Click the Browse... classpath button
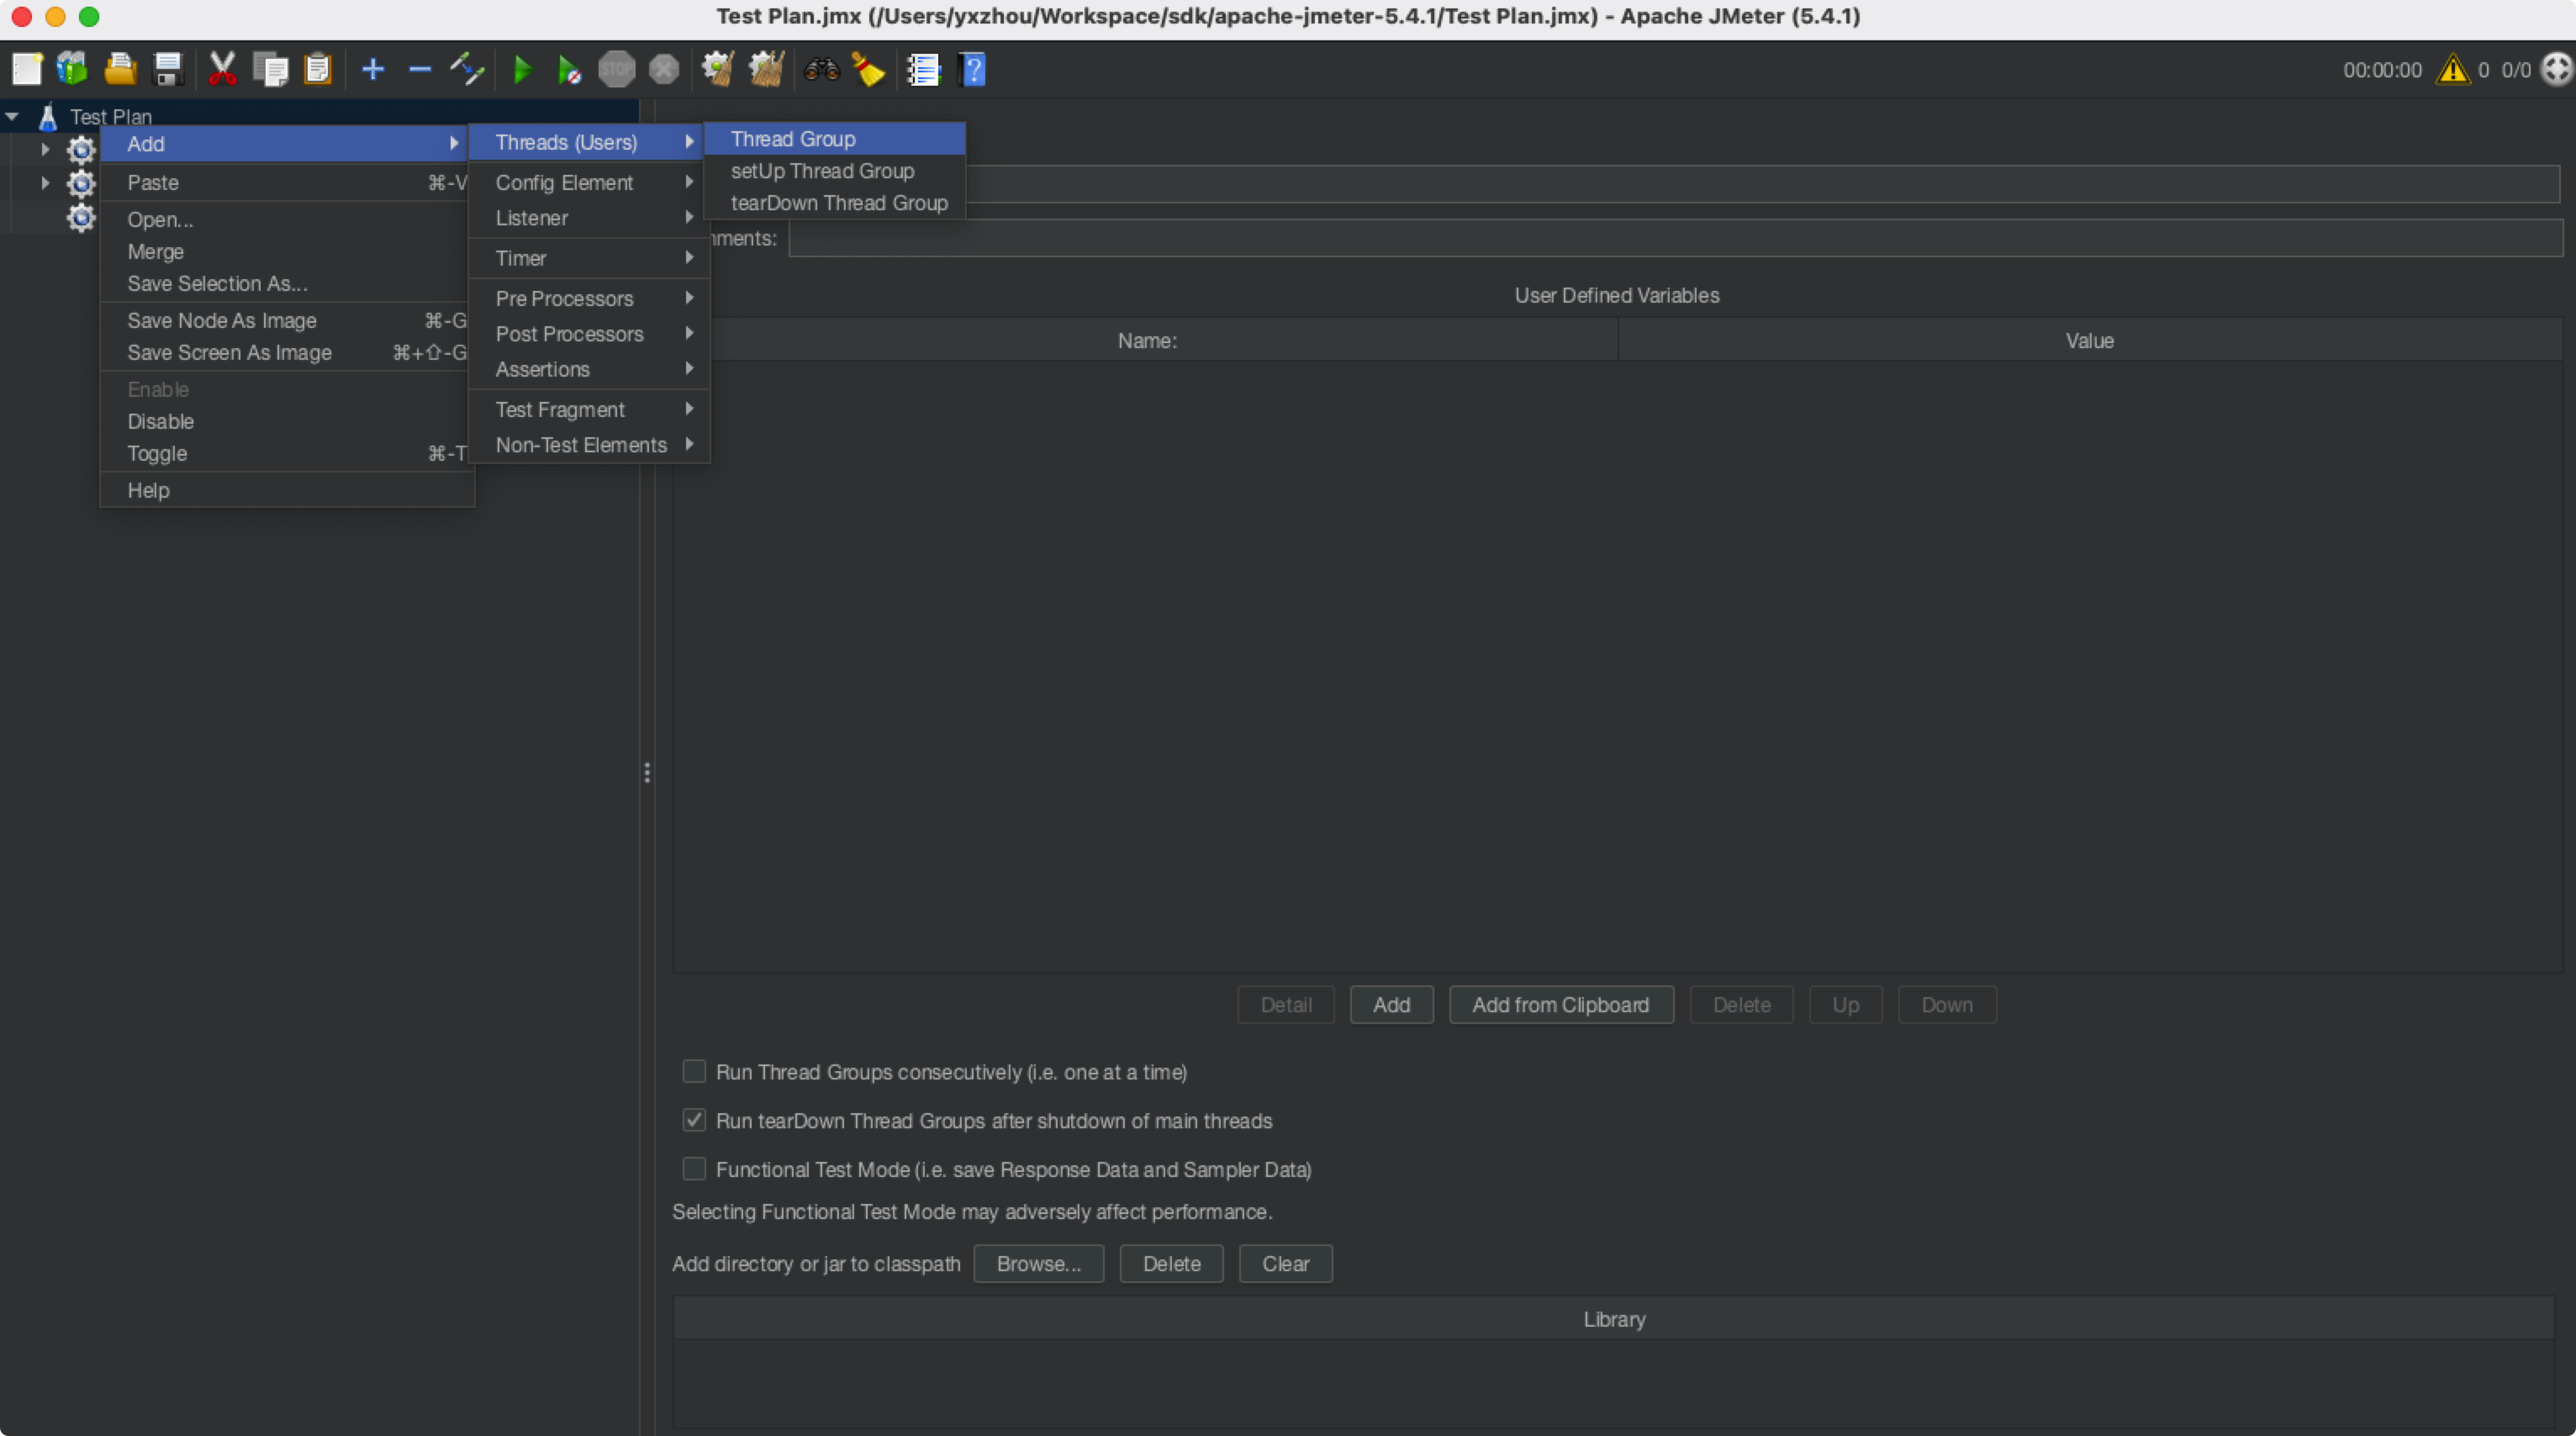The width and height of the screenshot is (2576, 1436). point(1038,1264)
